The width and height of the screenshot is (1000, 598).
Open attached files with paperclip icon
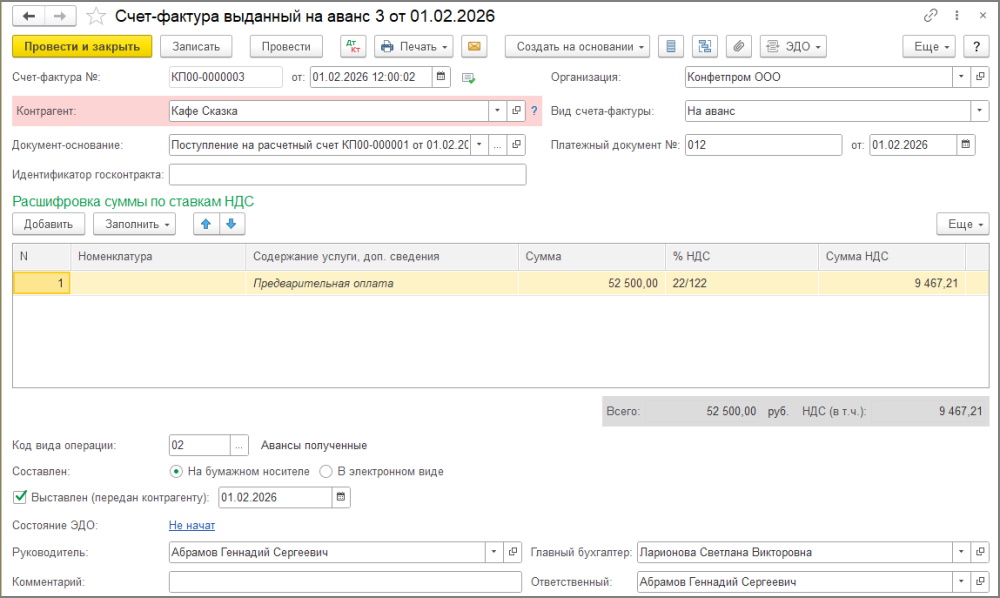(x=739, y=46)
